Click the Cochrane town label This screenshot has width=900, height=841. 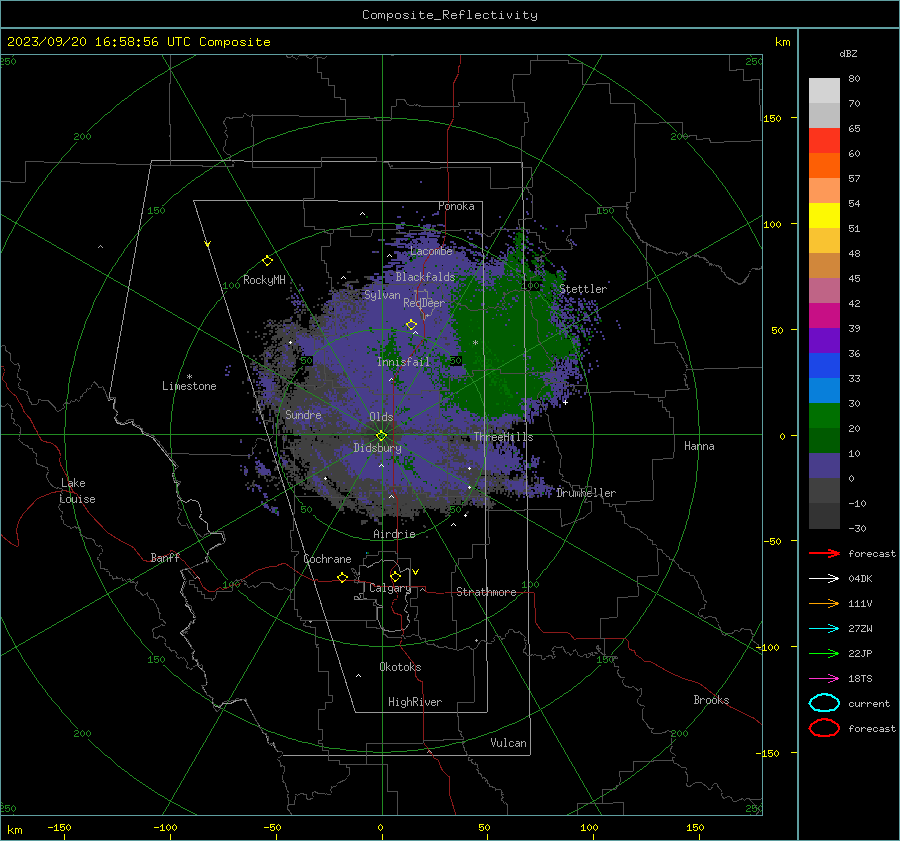click(x=327, y=559)
